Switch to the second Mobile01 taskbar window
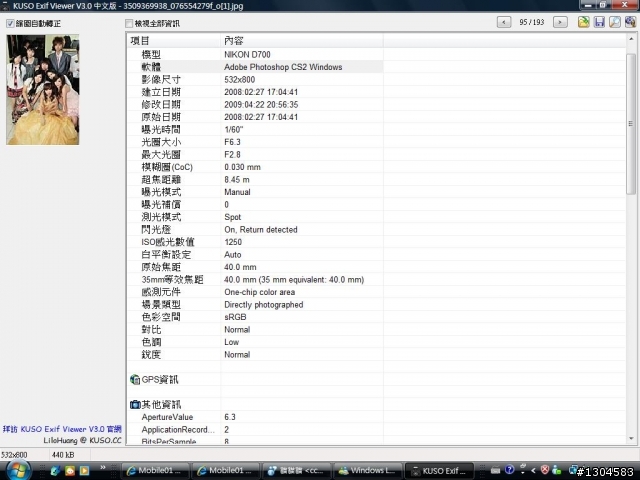Viewport: 640px width, 480px height. [x=227, y=471]
